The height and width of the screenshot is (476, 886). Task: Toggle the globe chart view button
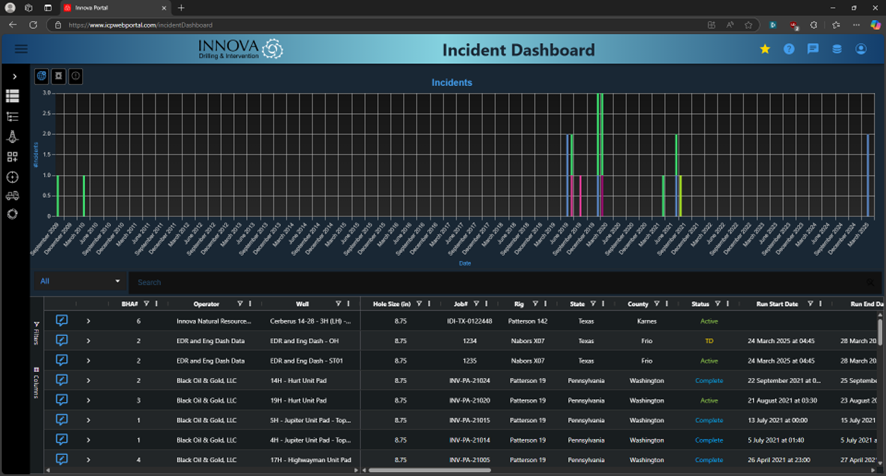click(x=42, y=76)
